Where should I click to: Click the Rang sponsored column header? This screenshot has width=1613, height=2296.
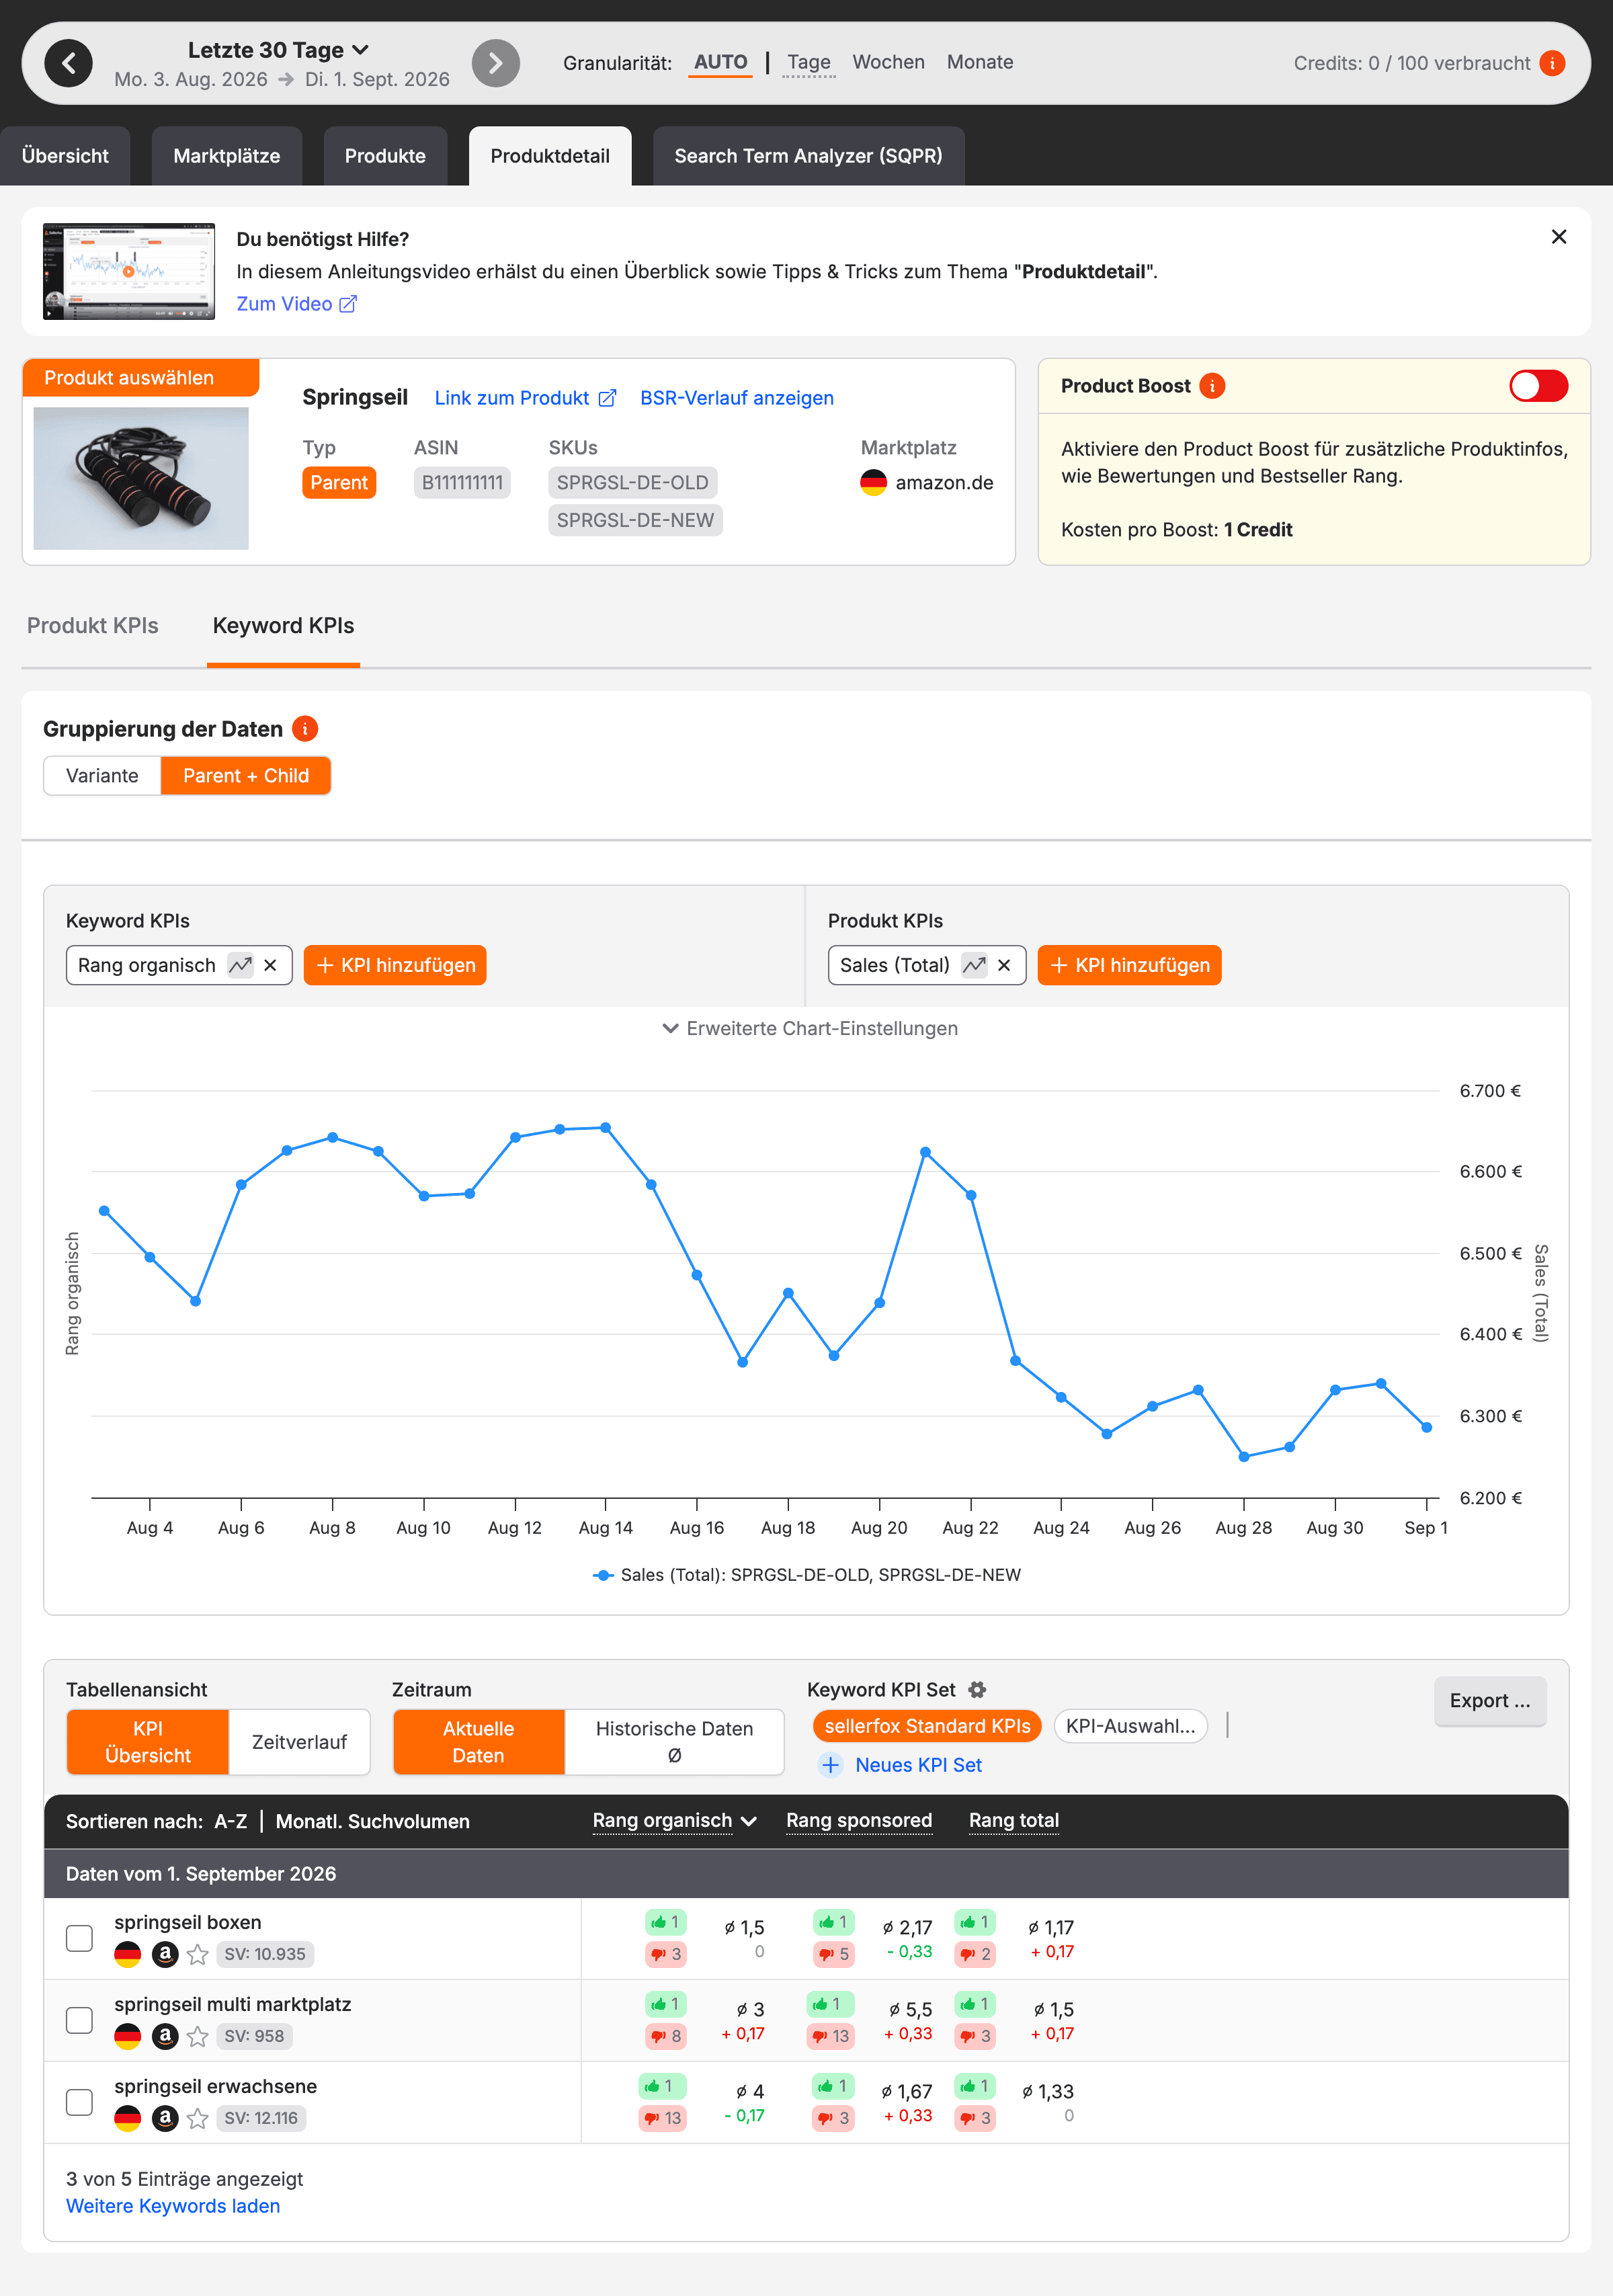859,1821
